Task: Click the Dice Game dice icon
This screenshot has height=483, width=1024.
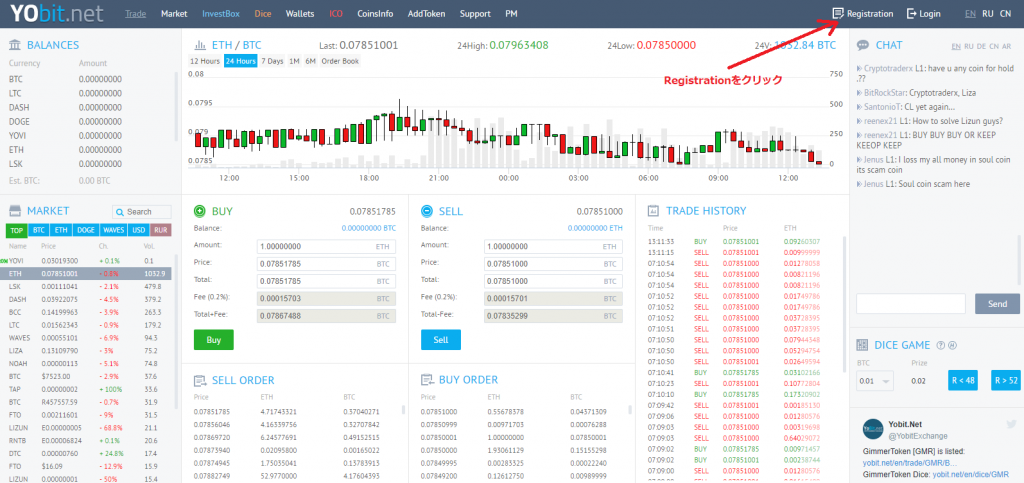Action: pyautogui.click(x=862, y=345)
